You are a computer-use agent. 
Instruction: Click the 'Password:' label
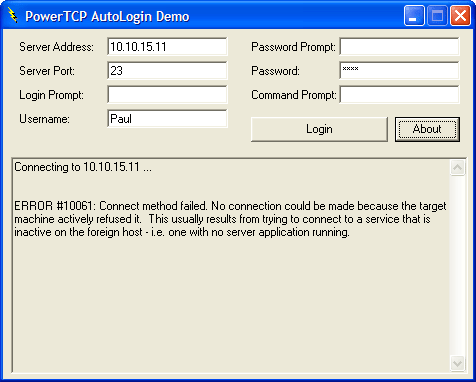[275, 71]
